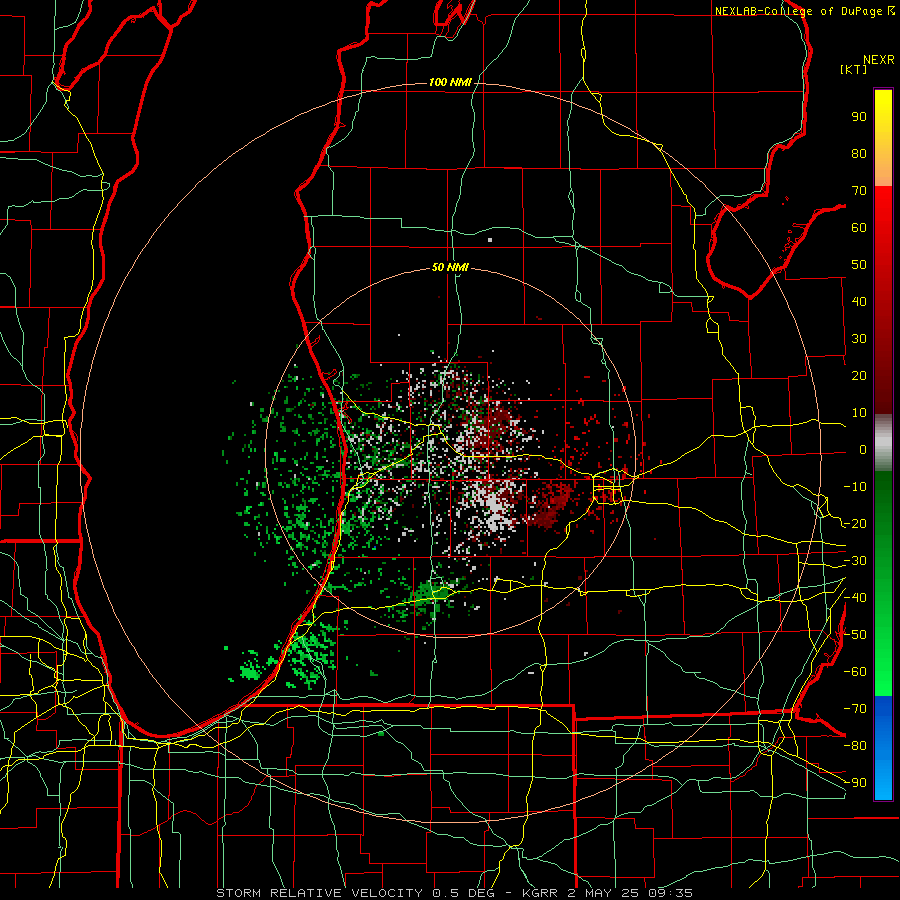The image size is (900, 900).
Task: Click the -20 value on the velocity scale
Action: tap(855, 523)
